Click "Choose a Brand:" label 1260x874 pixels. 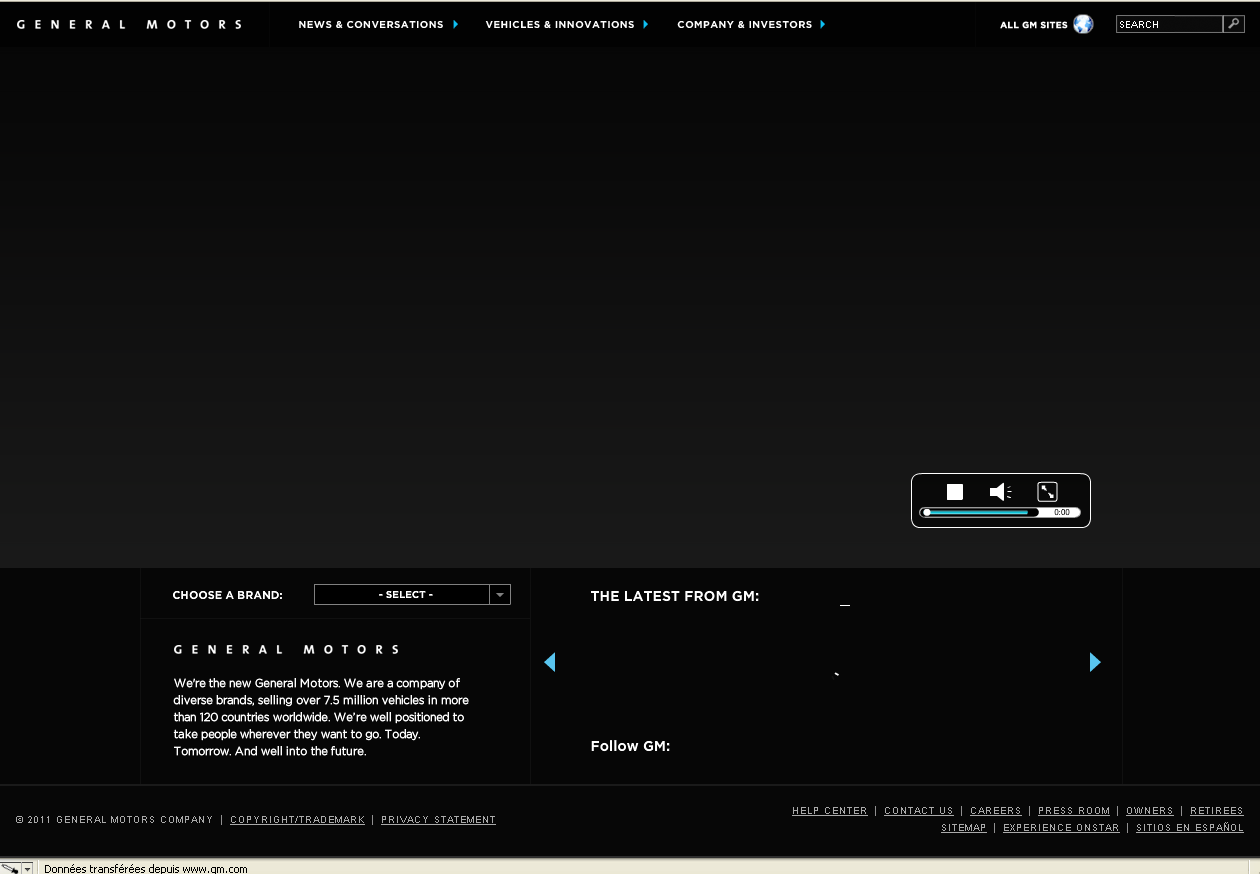(x=228, y=595)
